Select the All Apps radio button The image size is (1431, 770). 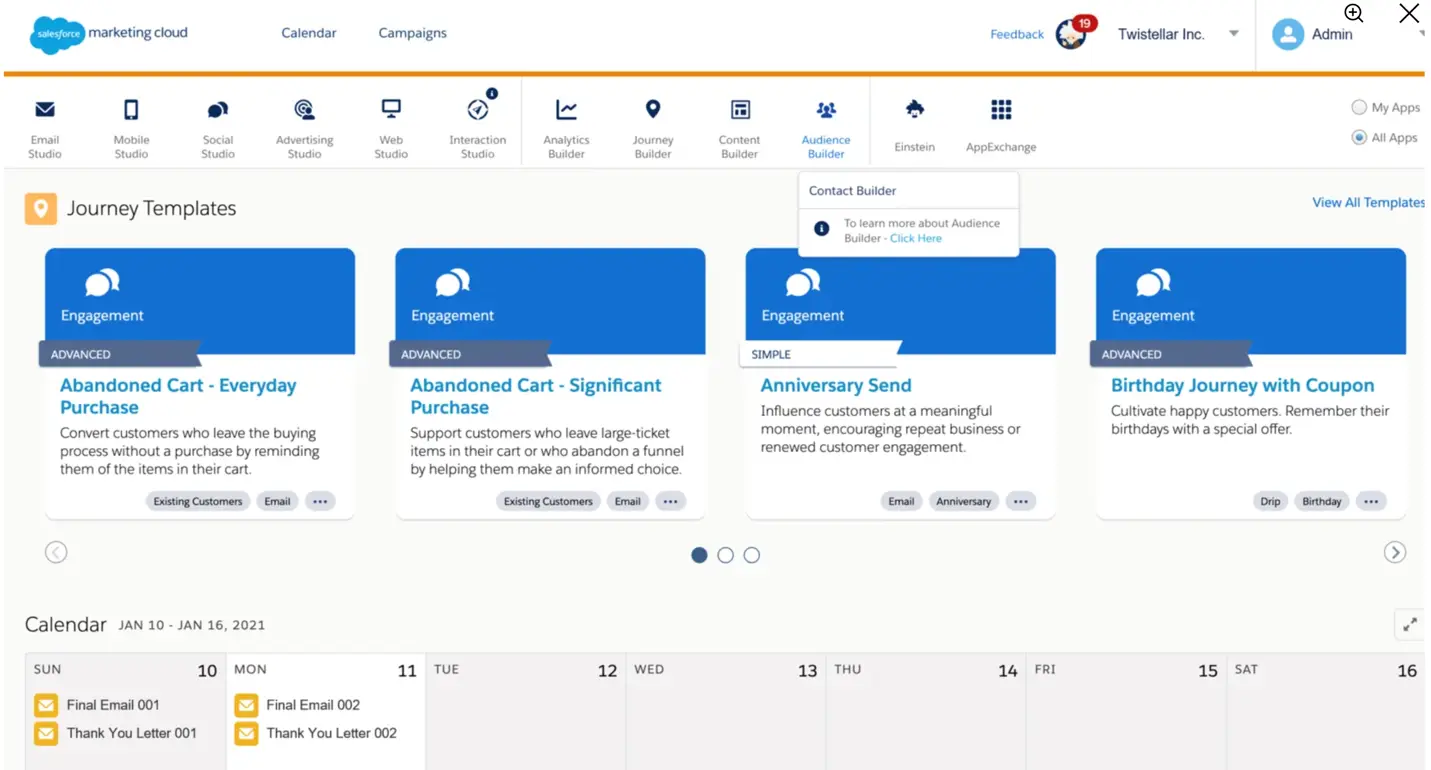coord(1359,137)
